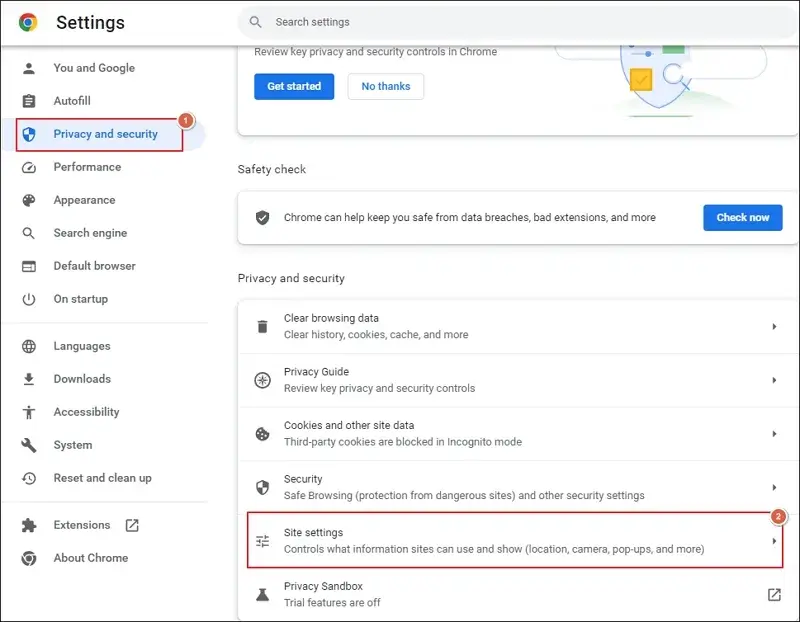Open the Search engine settings
Image resolution: width=800 pixels, height=622 pixels.
coord(90,233)
